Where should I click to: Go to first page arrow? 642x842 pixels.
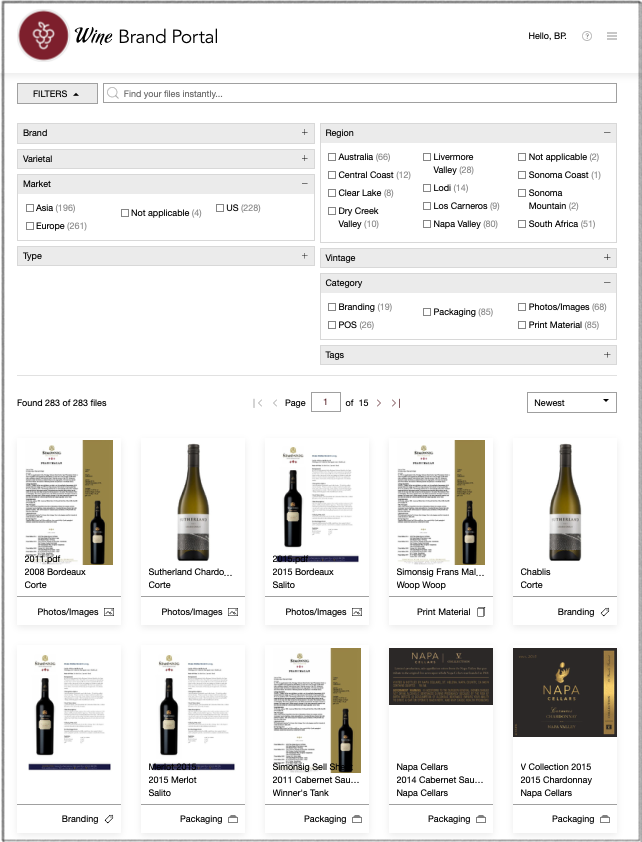point(258,403)
